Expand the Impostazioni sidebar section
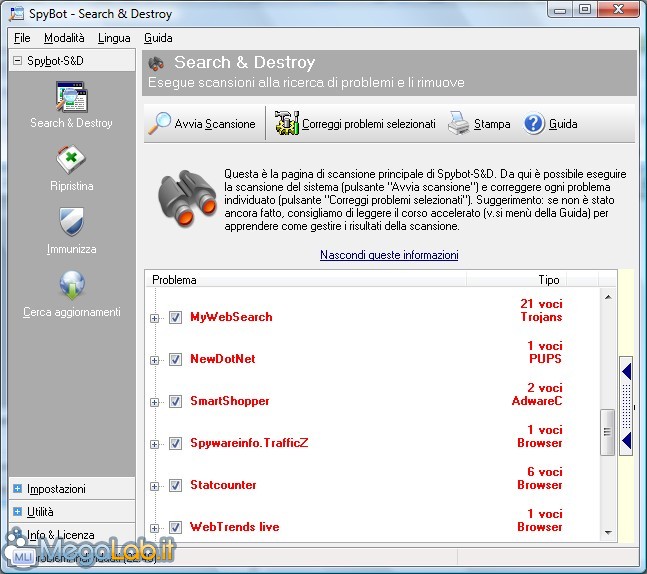The width and height of the screenshot is (647, 574). pyautogui.click(x=17, y=489)
